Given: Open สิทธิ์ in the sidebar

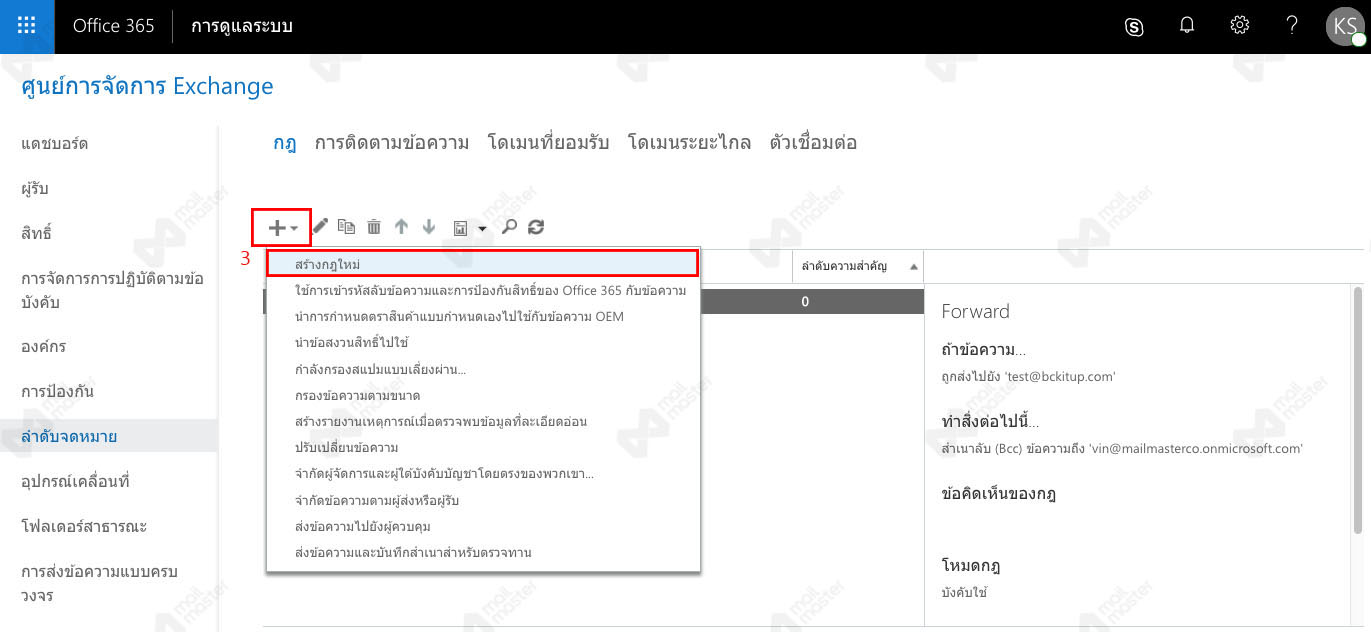Looking at the screenshot, I should pyautogui.click(x=36, y=234).
